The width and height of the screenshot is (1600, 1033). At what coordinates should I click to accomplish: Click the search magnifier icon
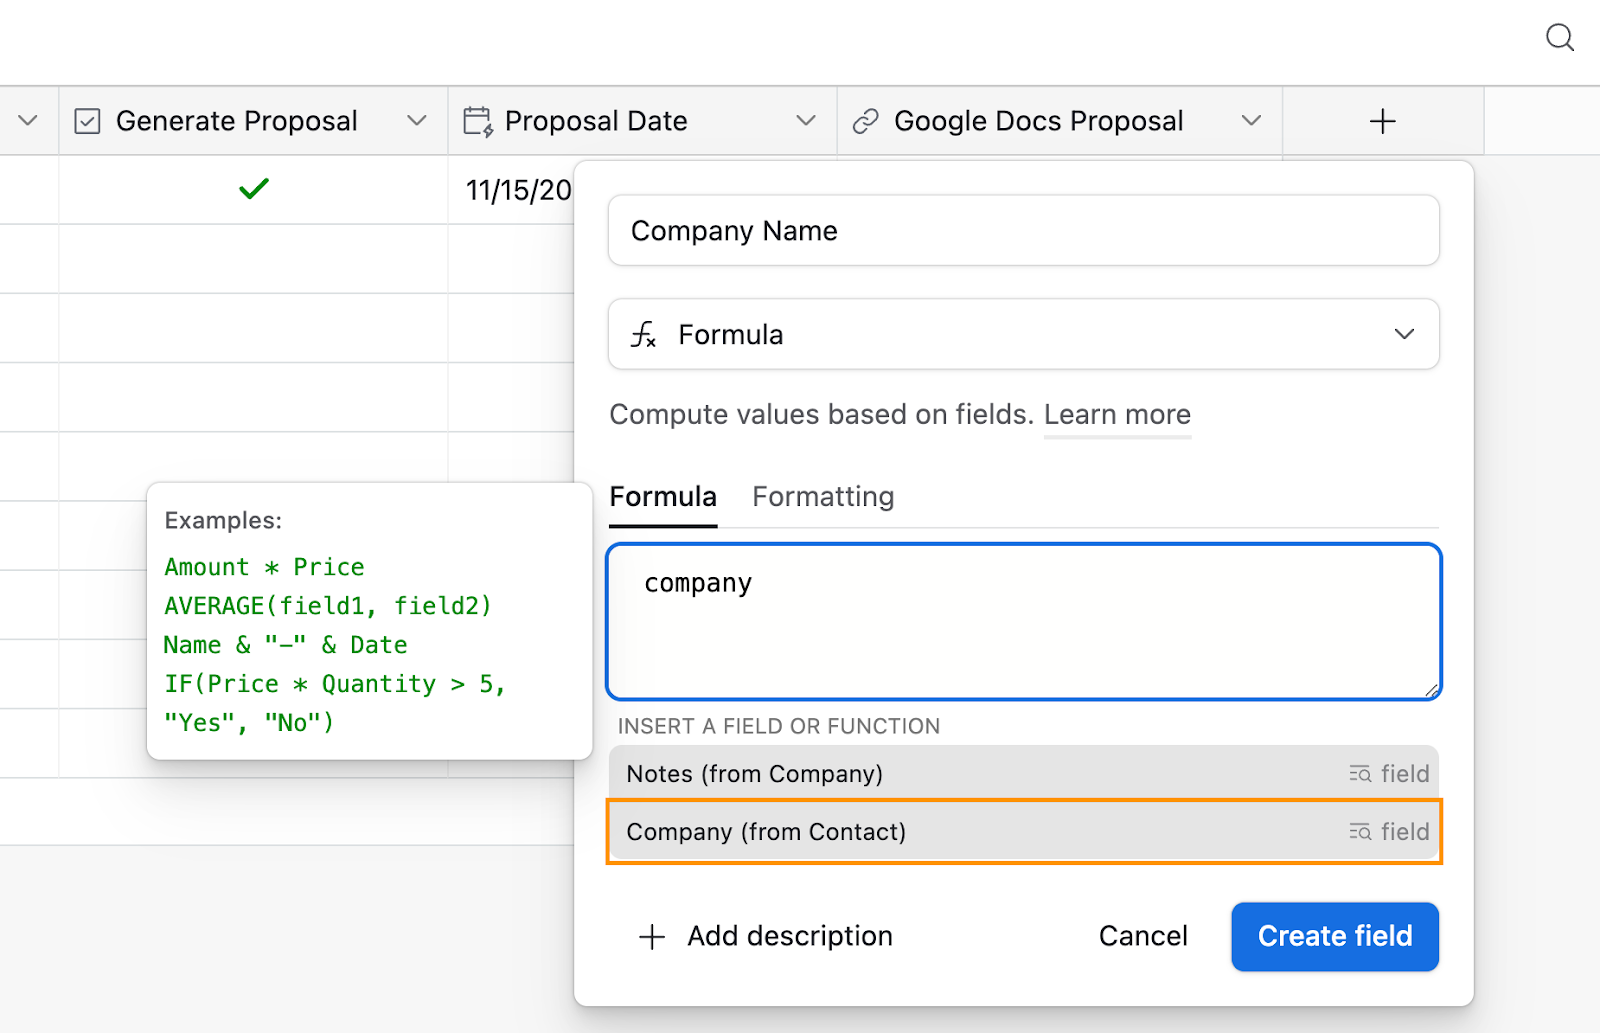click(x=1560, y=39)
